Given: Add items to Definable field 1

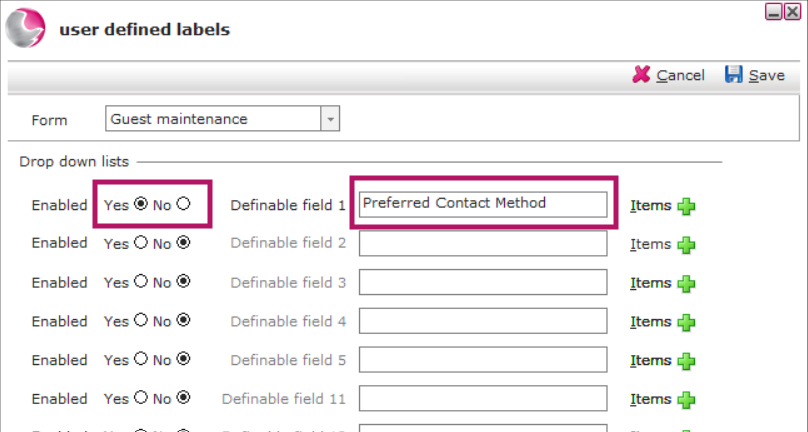Looking at the screenshot, I should pyautogui.click(x=686, y=206).
